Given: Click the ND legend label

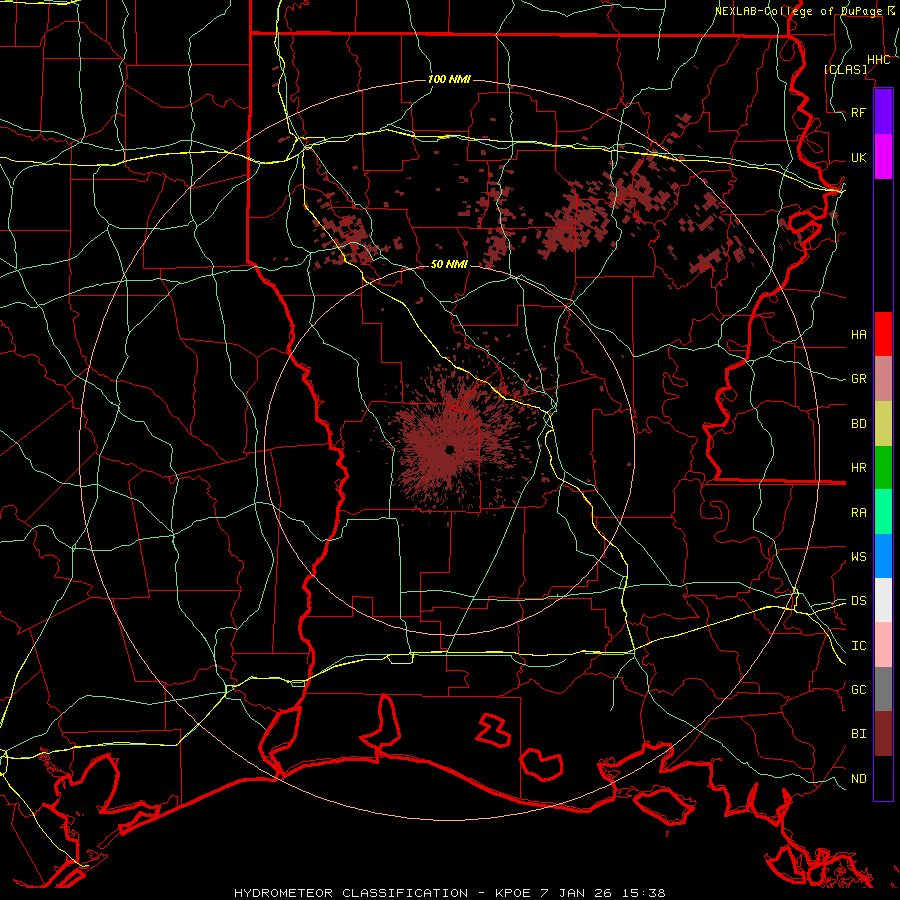Looking at the screenshot, I should click(859, 778).
